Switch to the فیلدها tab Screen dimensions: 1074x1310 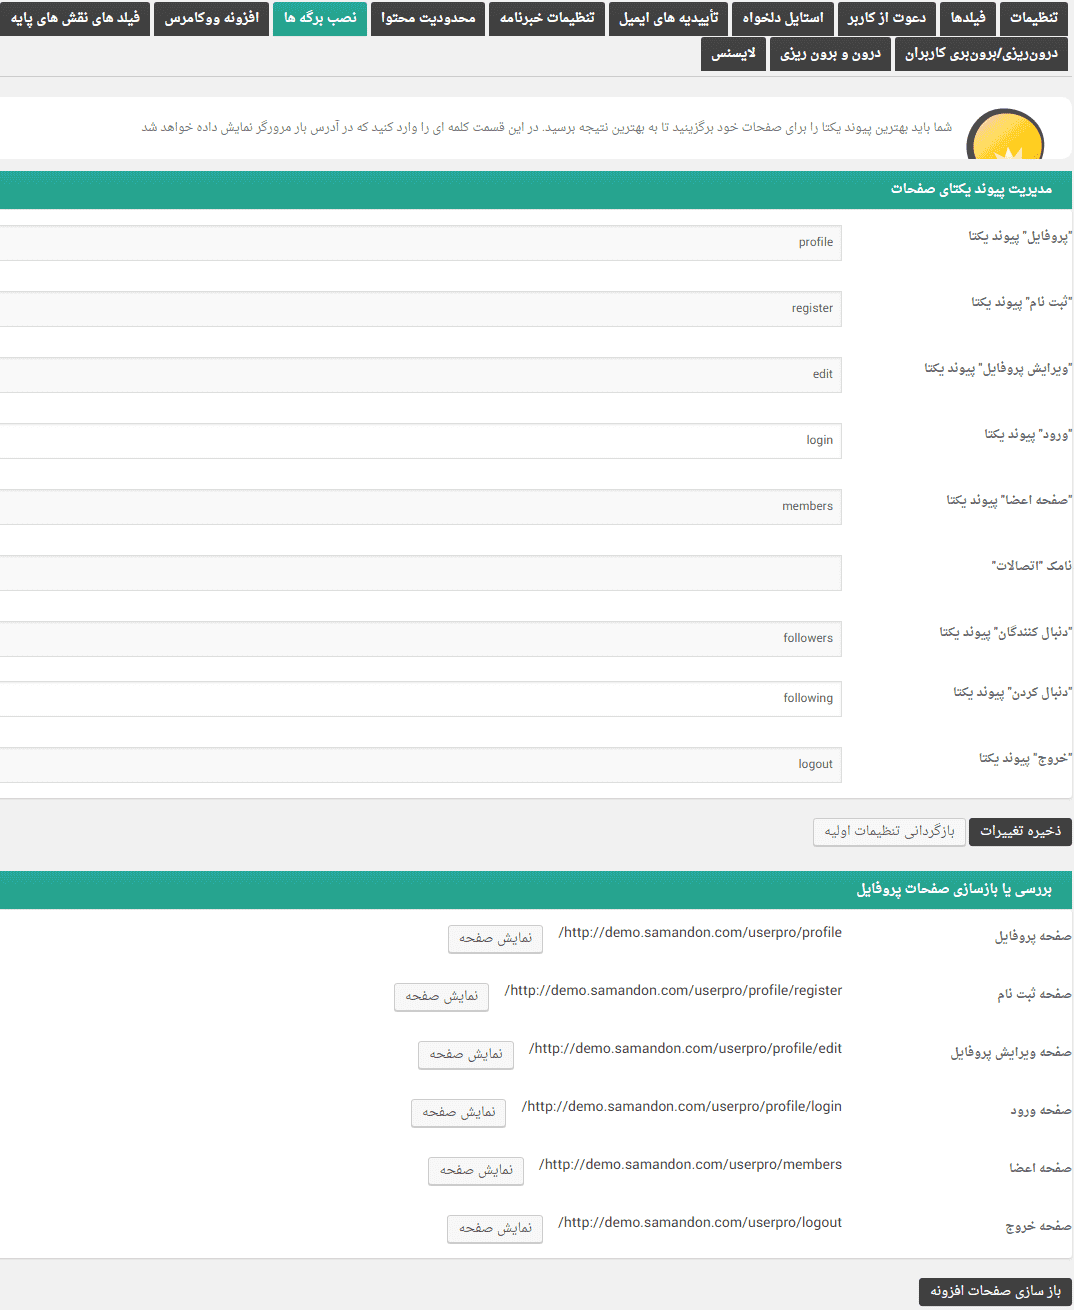968,18
